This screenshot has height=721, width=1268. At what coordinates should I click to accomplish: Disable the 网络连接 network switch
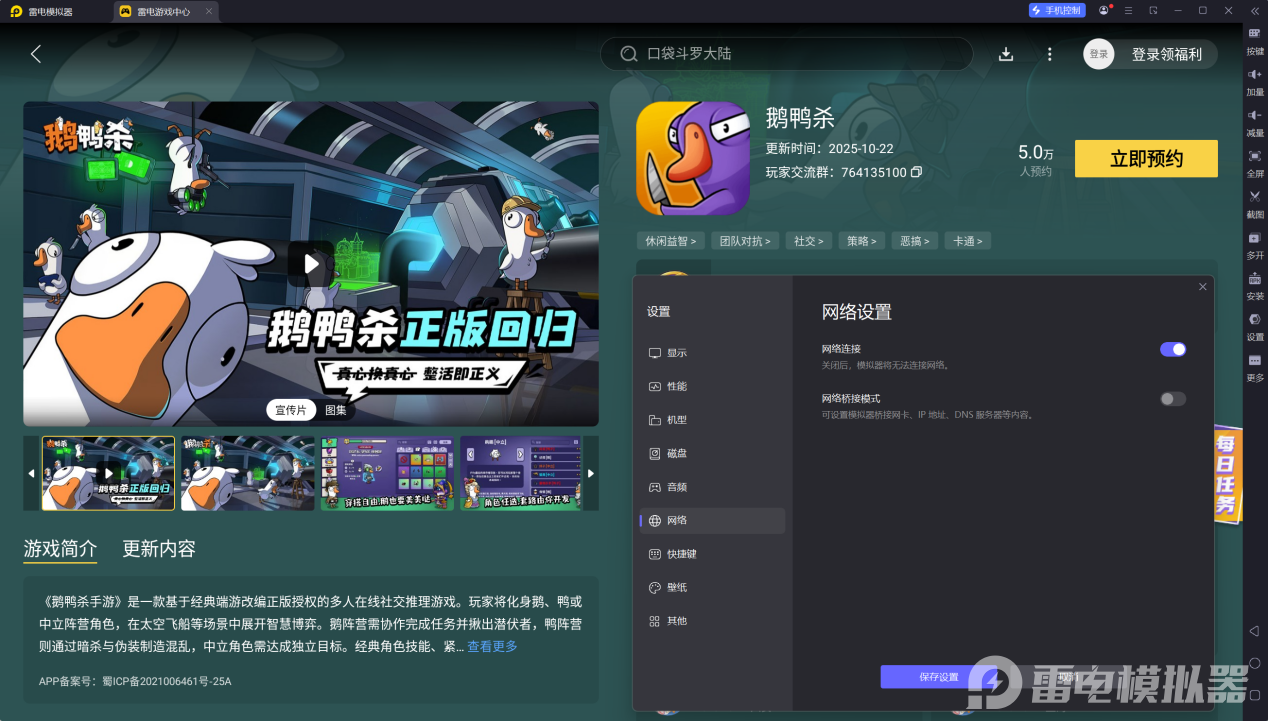pyautogui.click(x=1172, y=349)
